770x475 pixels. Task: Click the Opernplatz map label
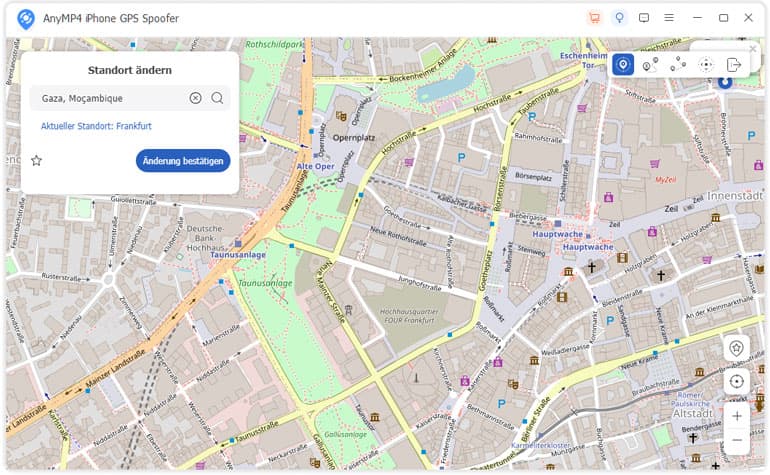point(354,138)
